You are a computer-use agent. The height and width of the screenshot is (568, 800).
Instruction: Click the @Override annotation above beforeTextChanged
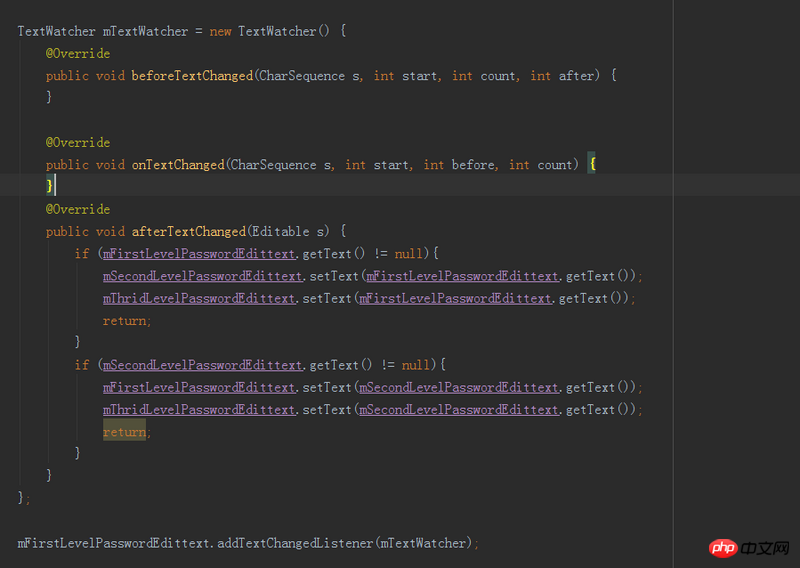tap(78, 54)
